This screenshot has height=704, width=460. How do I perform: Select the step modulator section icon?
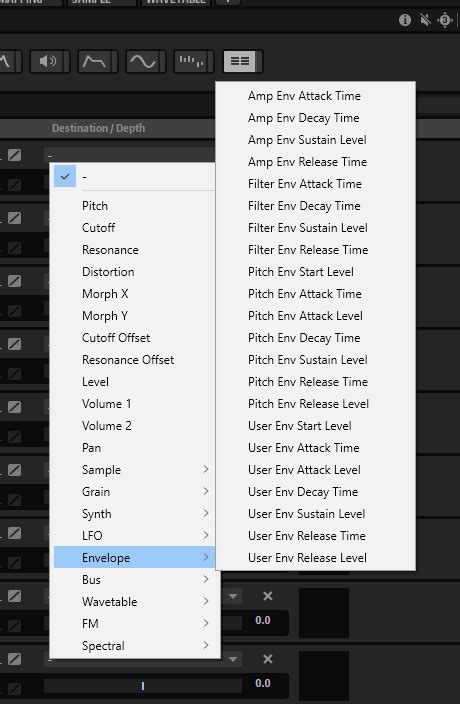pyautogui.click(x=194, y=61)
